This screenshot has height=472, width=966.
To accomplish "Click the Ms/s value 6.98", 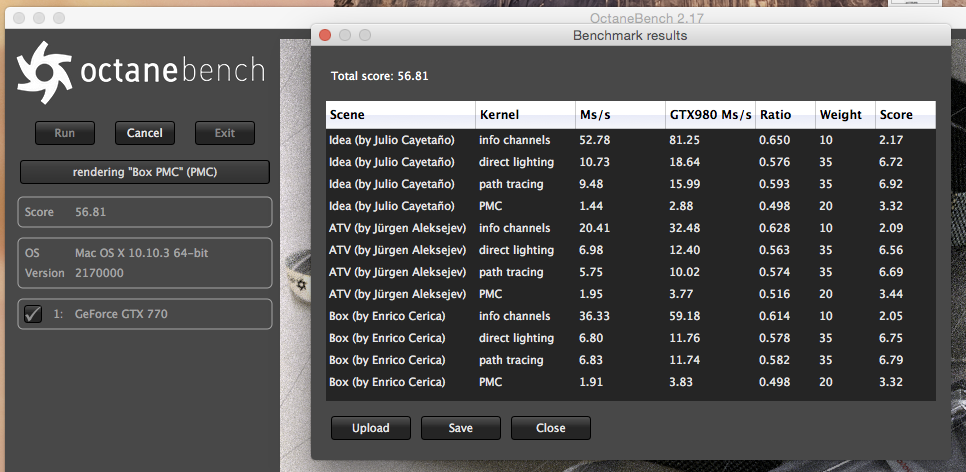I will point(591,250).
